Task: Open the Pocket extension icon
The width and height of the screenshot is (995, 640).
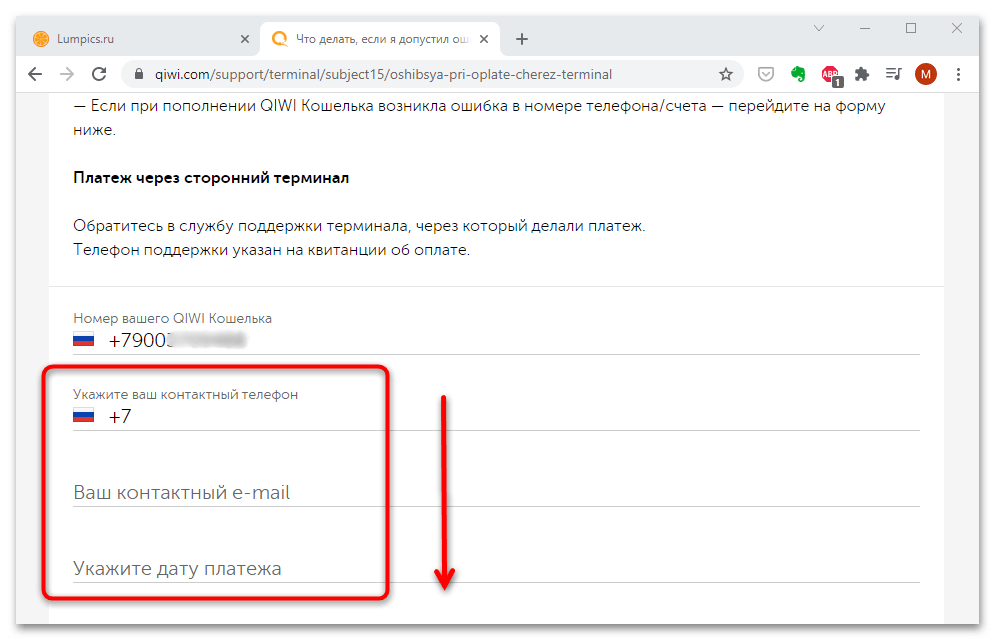Action: tap(765, 74)
